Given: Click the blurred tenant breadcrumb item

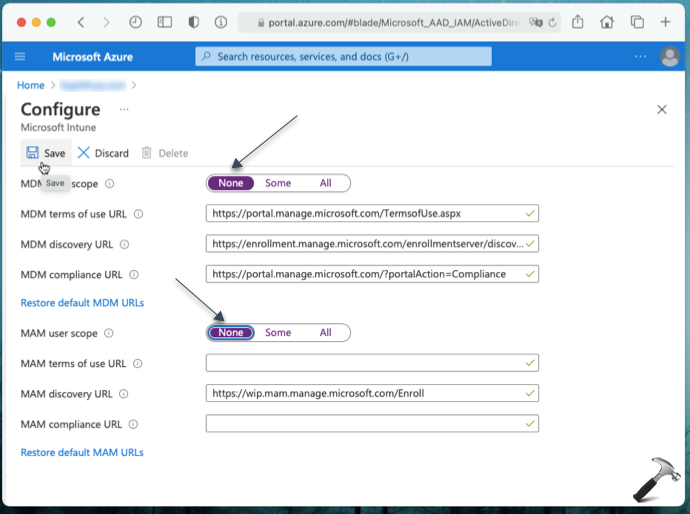Looking at the screenshot, I should 94,85.
